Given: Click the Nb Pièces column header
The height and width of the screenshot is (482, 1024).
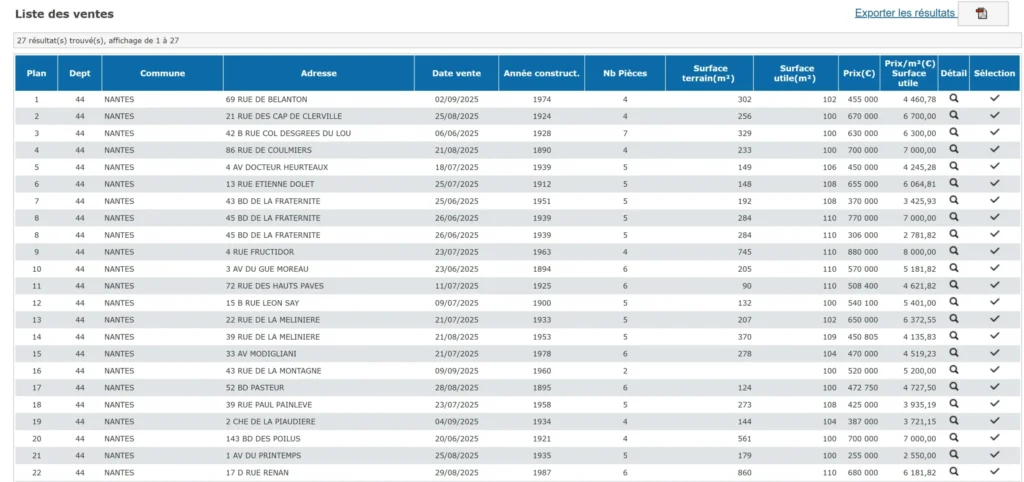Looking at the screenshot, I should (x=625, y=73).
